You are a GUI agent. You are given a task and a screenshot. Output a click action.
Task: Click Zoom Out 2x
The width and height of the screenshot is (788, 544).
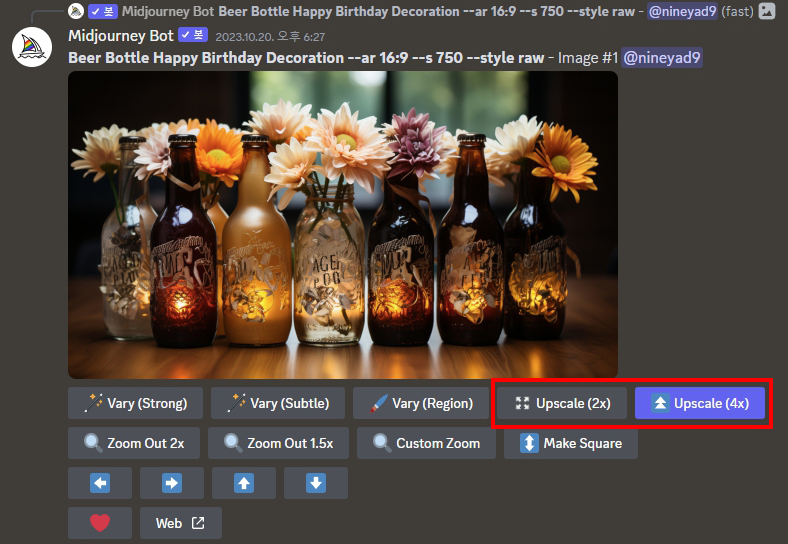(134, 443)
